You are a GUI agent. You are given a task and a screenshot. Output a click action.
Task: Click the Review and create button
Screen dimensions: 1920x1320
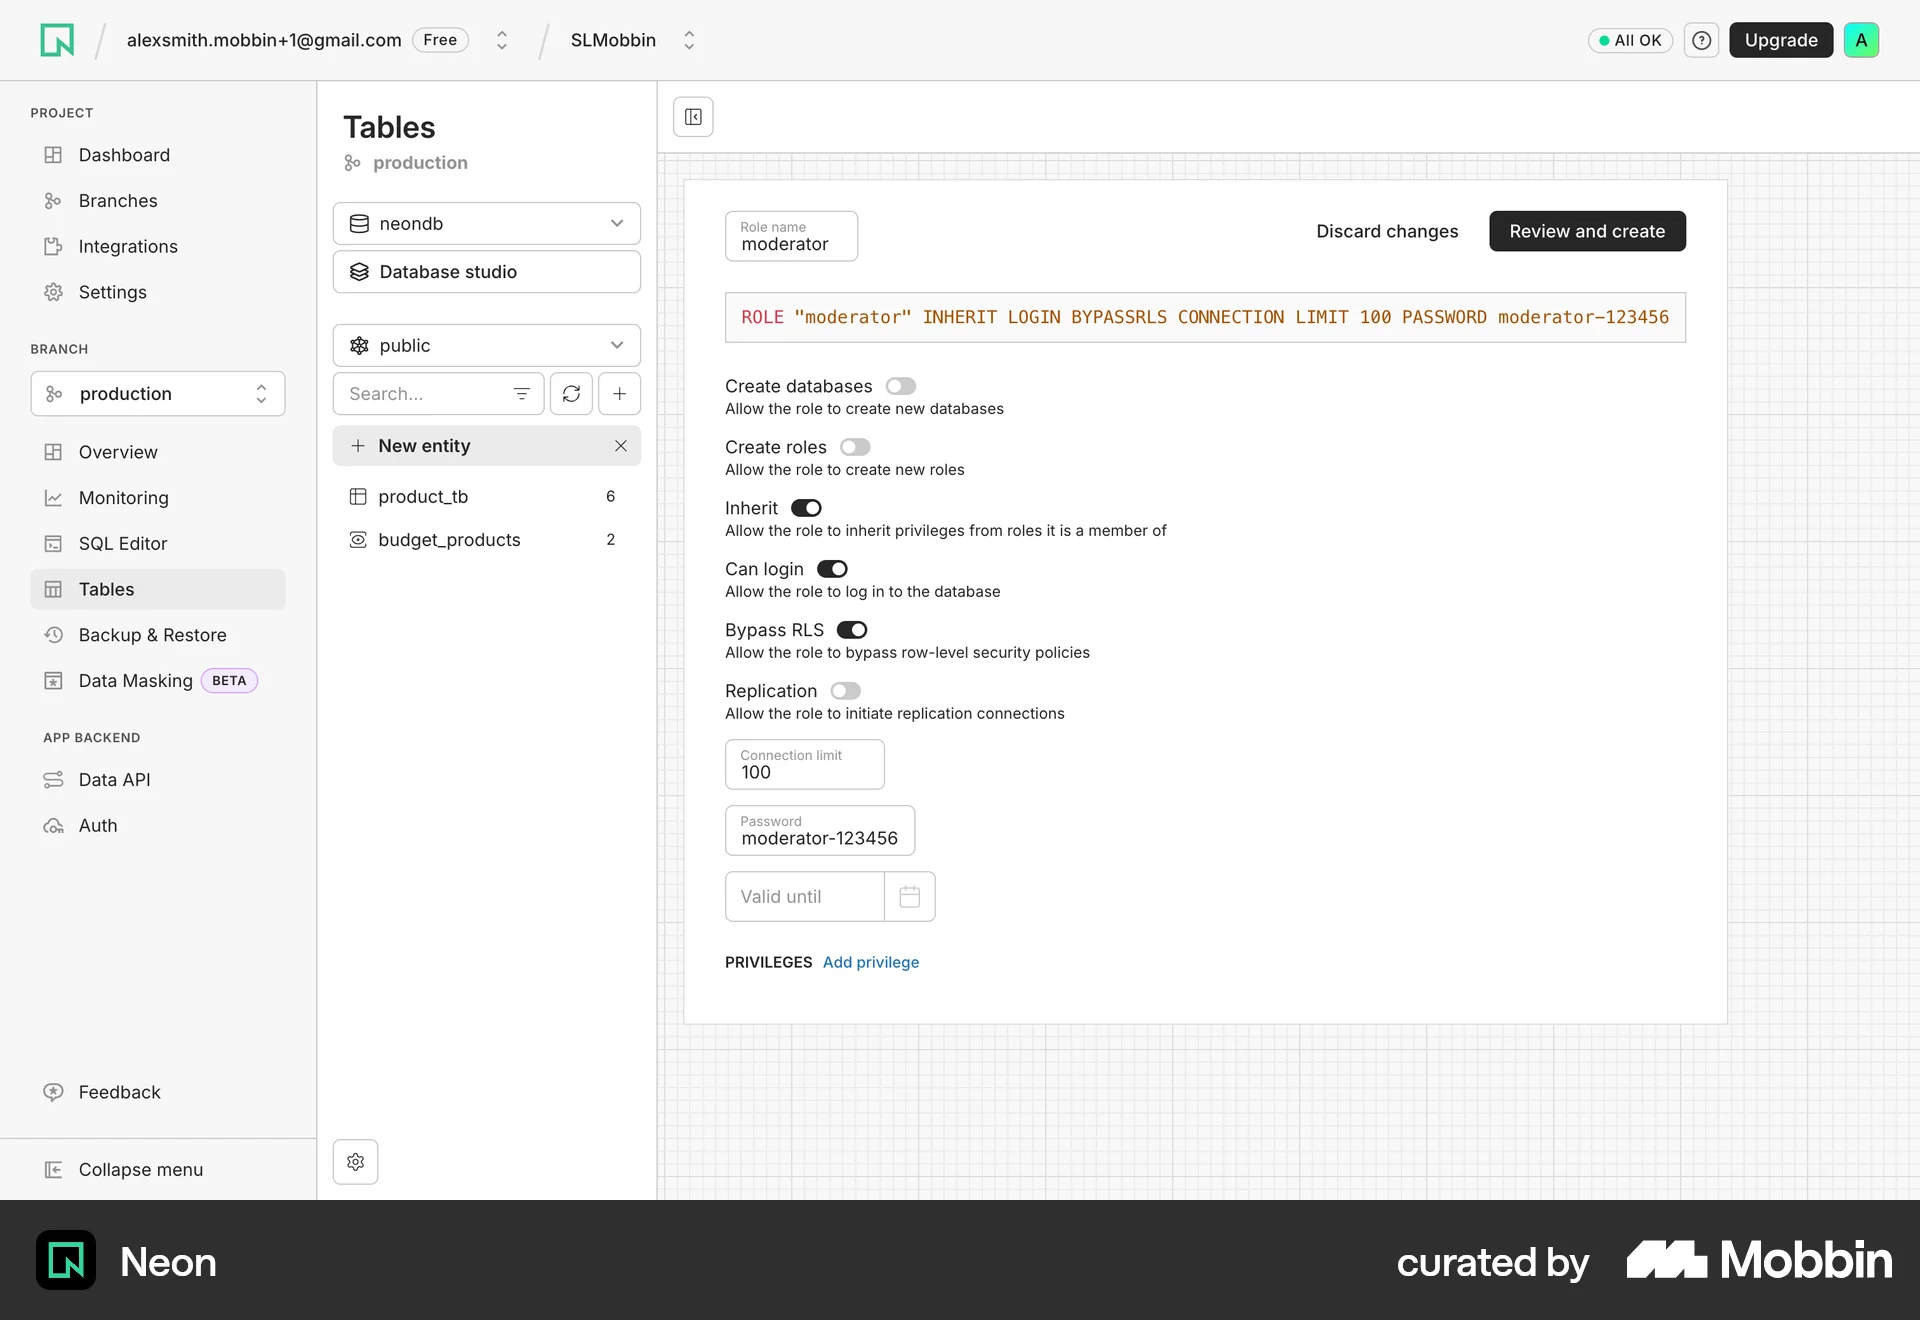coord(1587,231)
